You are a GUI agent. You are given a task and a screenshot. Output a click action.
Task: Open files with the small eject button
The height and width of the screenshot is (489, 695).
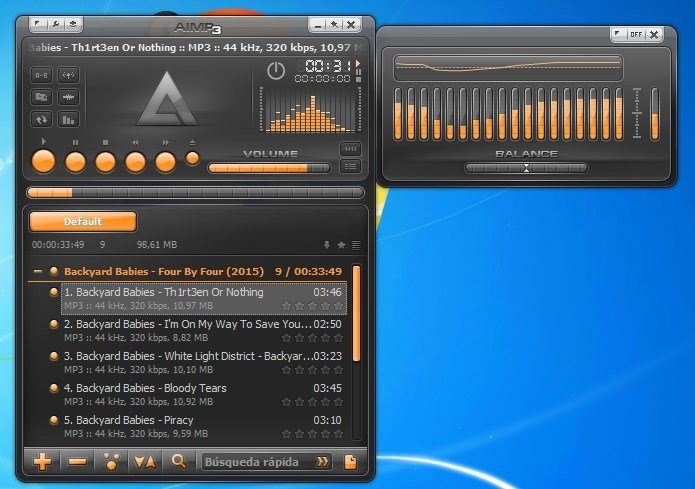click(192, 158)
